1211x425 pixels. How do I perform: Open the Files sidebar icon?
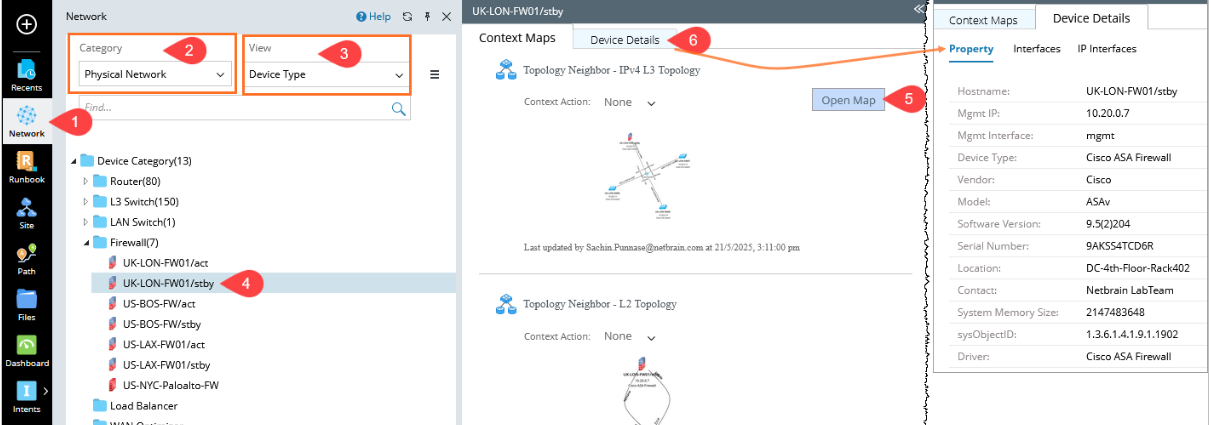click(x=27, y=305)
